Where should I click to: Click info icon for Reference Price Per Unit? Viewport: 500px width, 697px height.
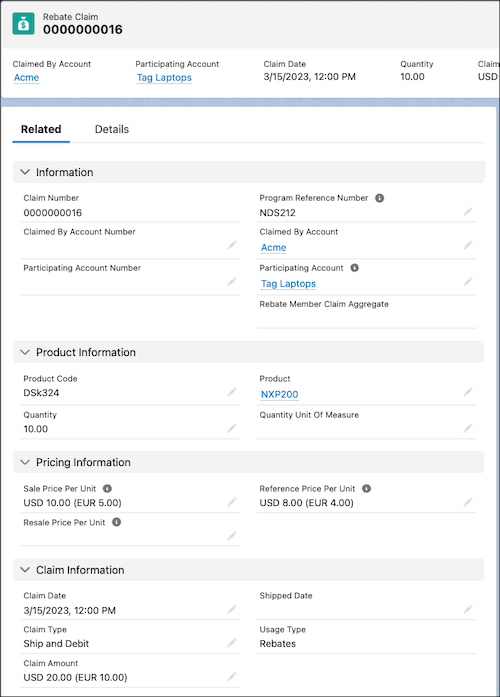click(x=366, y=489)
